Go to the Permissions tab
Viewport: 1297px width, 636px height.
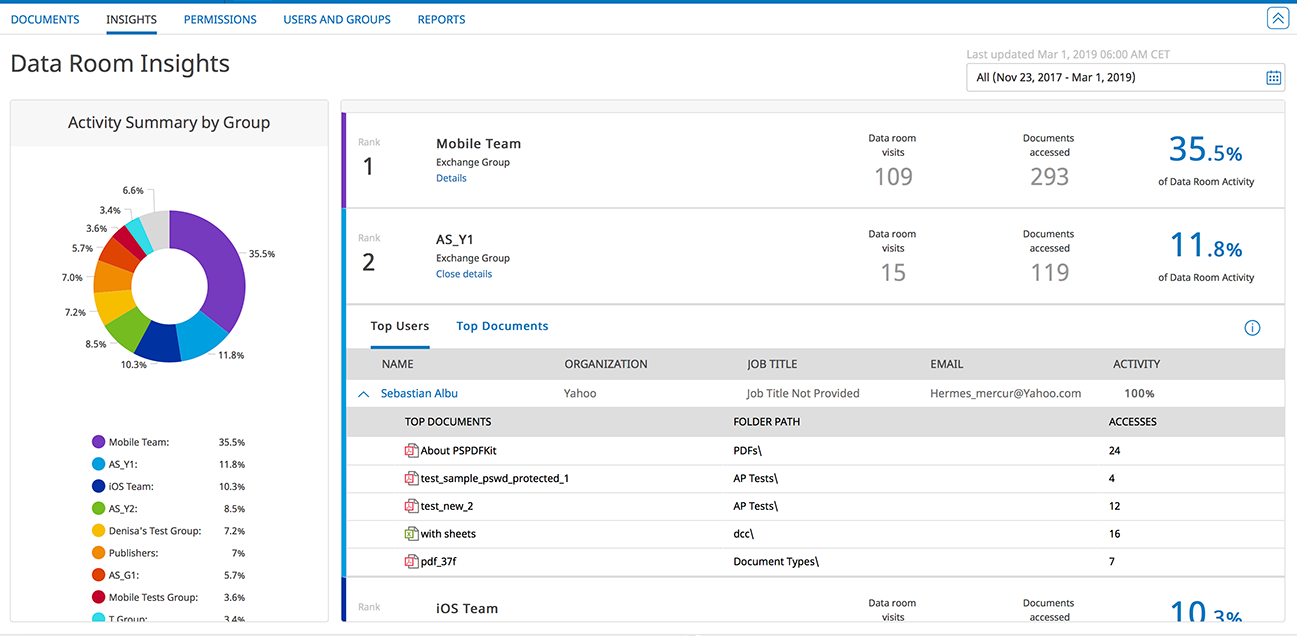point(219,18)
